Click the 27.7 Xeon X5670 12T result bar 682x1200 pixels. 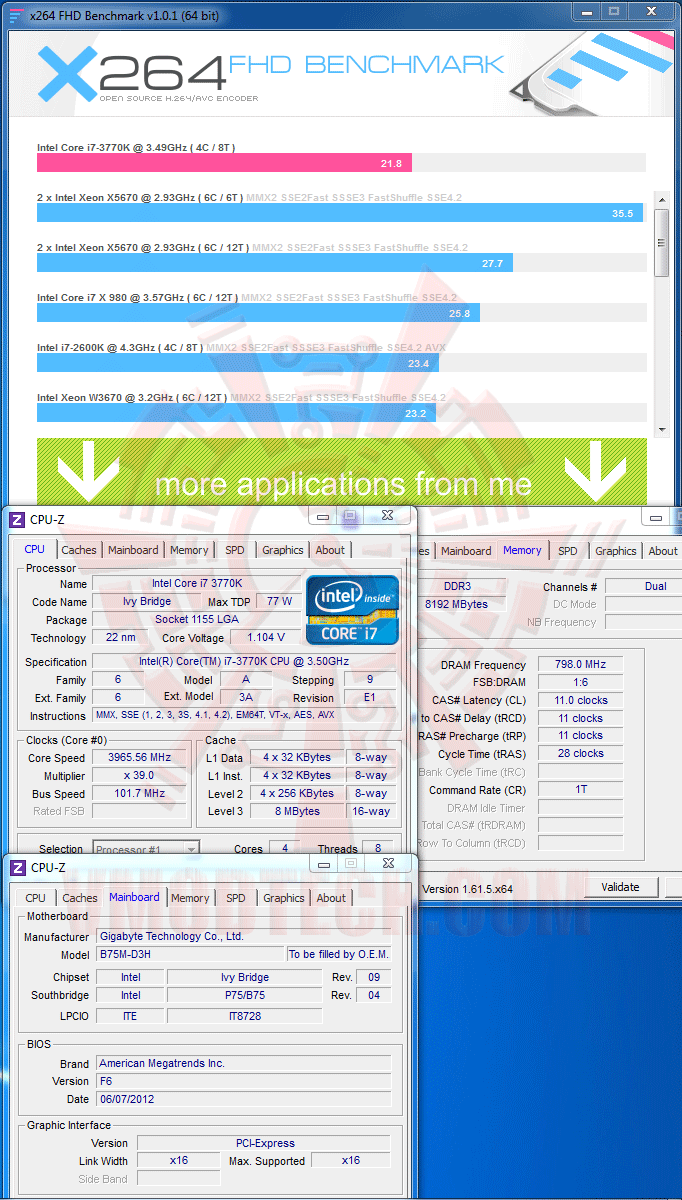[275, 263]
